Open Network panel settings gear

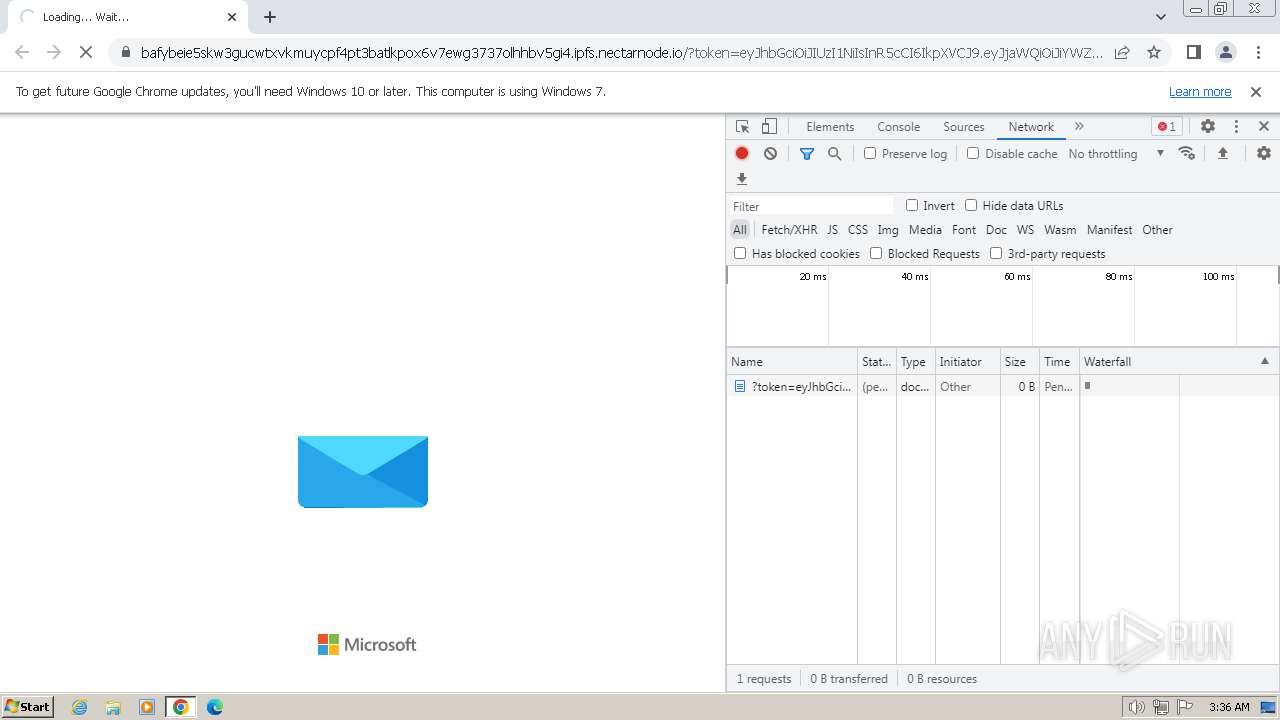tap(1264, 153)
